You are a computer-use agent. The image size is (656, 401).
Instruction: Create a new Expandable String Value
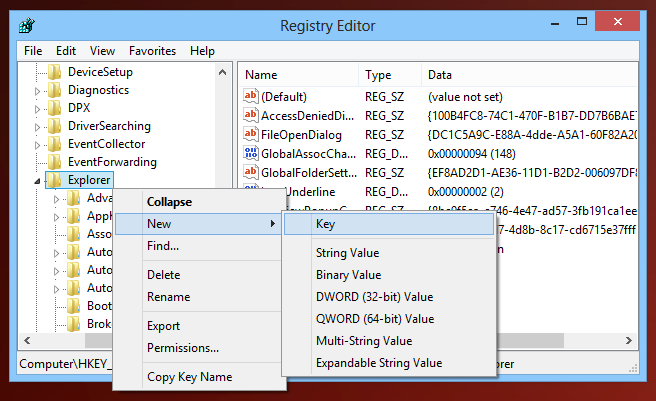click(389, 363)
